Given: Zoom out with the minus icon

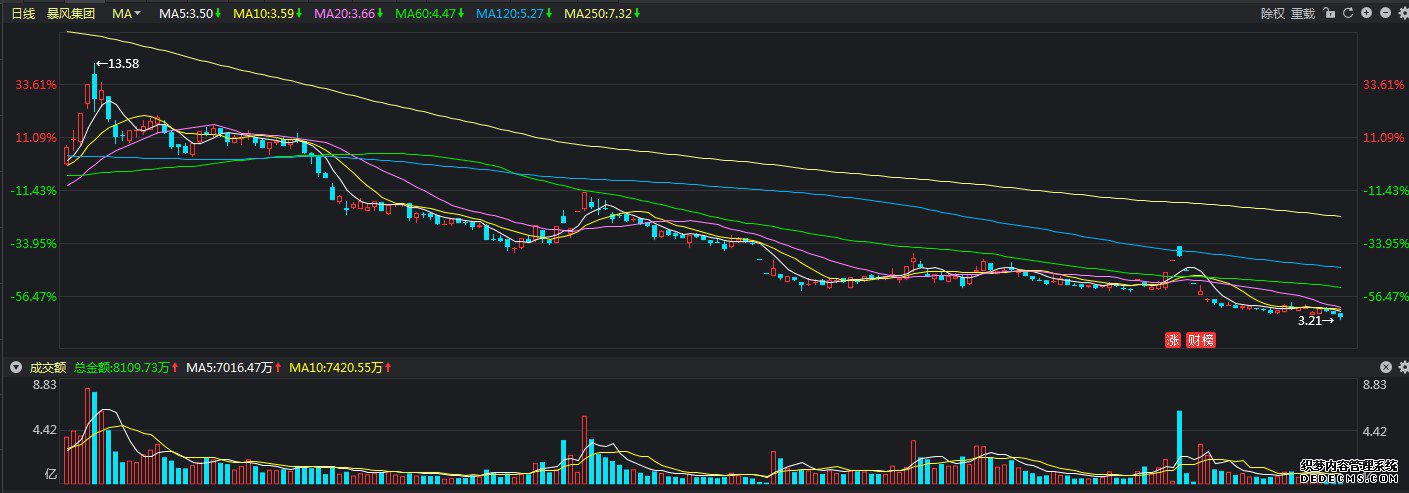Looking at the screenshot, I should [x=1385, y=14].
